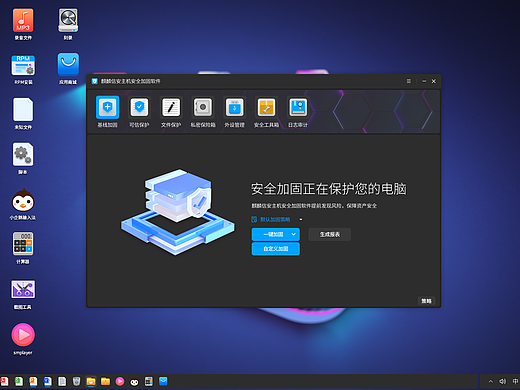
Task: Select the 应用商城 app store desktop icon
Action: point(68,69)
